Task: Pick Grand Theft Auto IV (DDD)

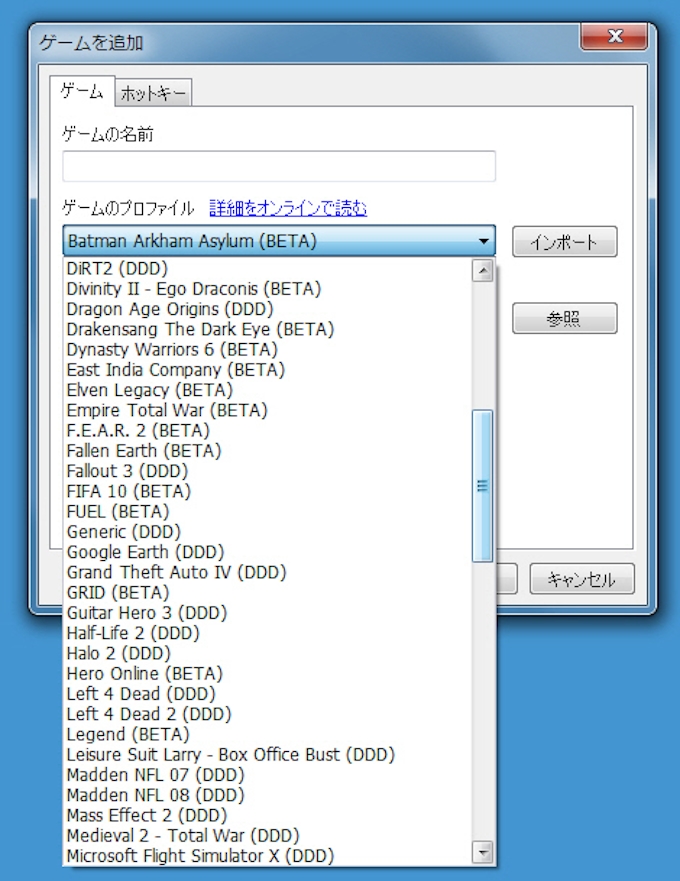Action: click(176, 572)
